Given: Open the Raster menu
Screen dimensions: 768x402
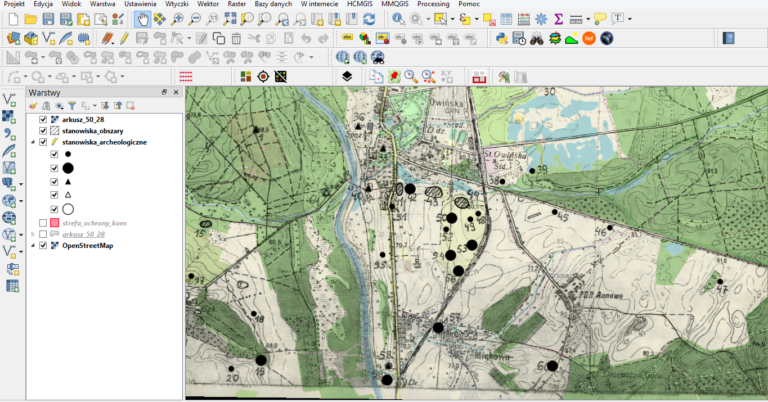Looking at the screenshot, I should [237, 4].
